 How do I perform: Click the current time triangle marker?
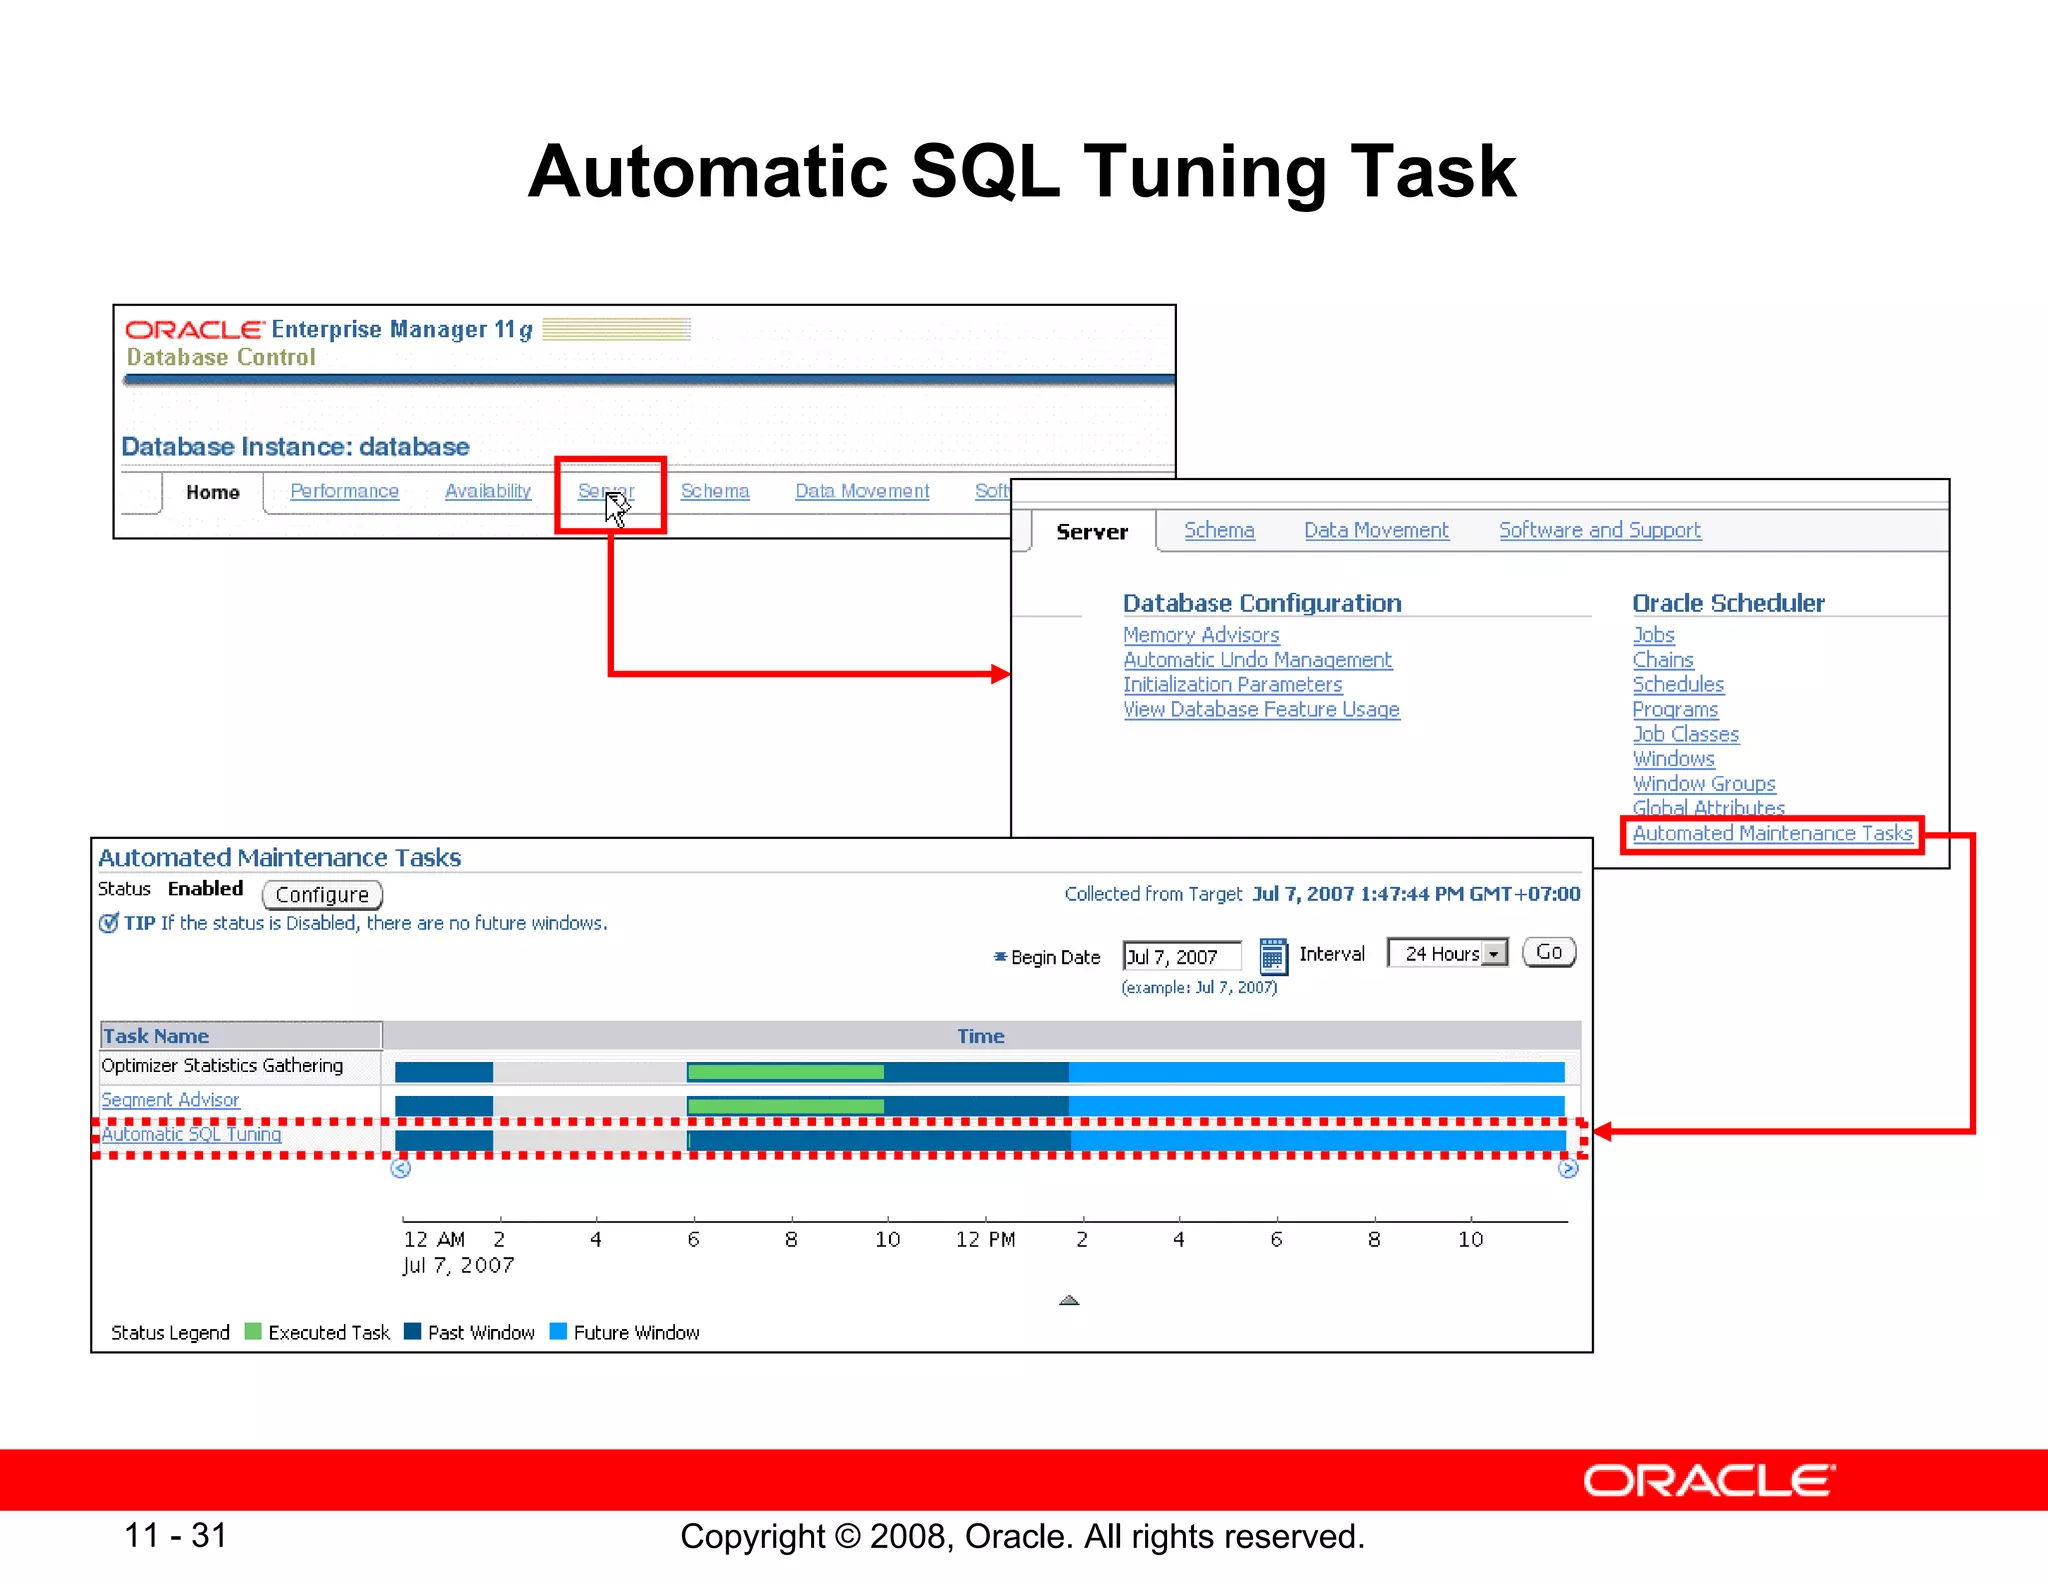click(x=1069, y=1300)
